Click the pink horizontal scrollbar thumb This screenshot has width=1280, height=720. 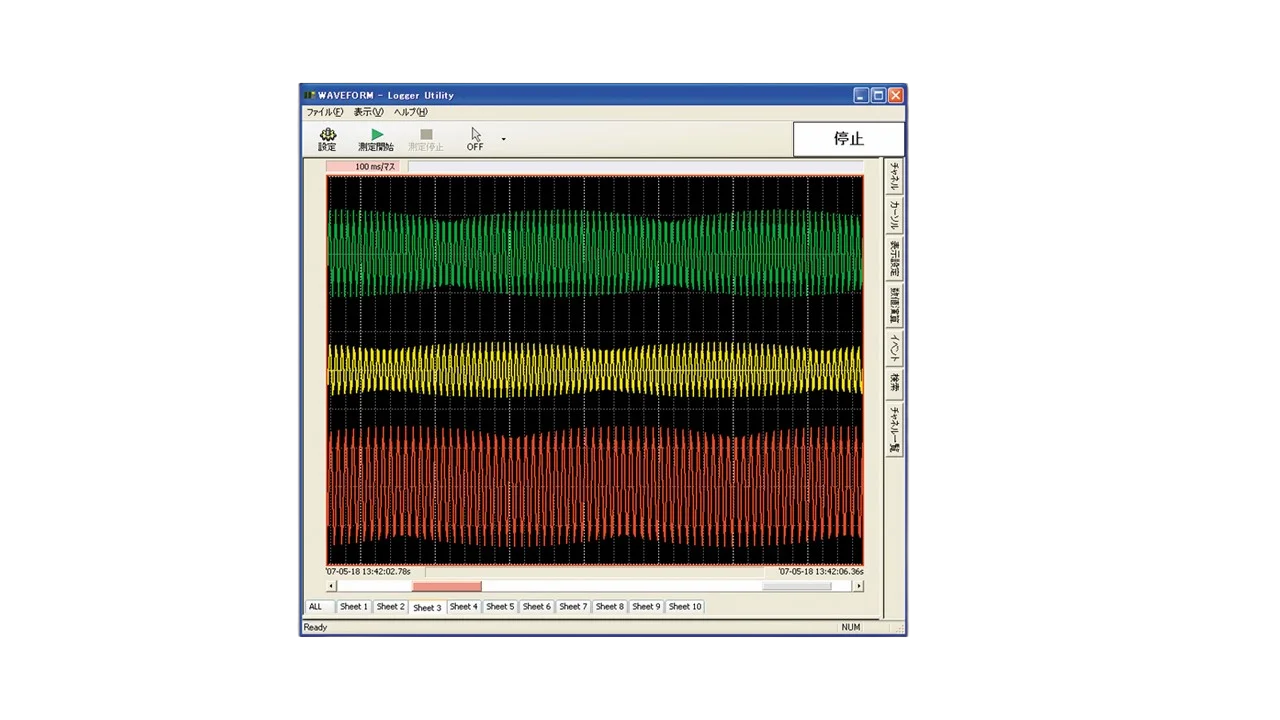click(446, 587)
